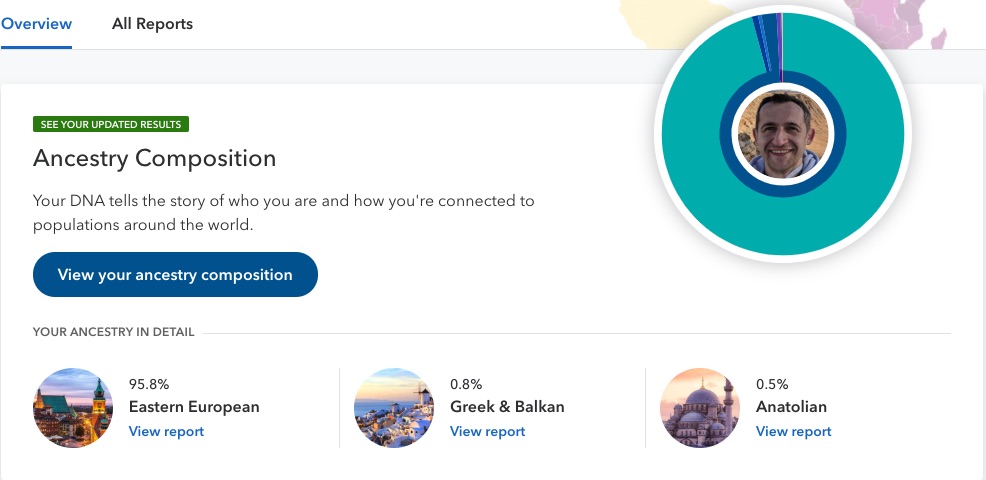Click the Eastern European ancestry label

point(194,406)
